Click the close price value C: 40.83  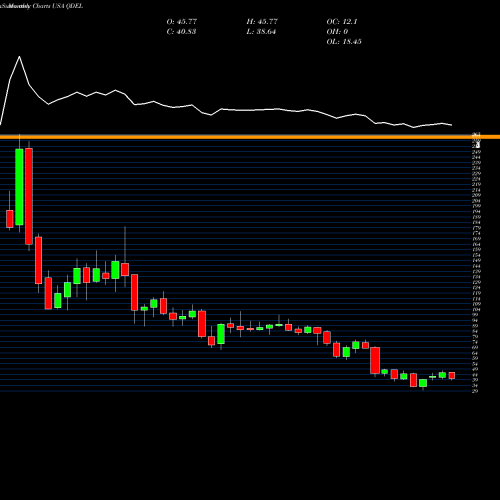[181, 32]
